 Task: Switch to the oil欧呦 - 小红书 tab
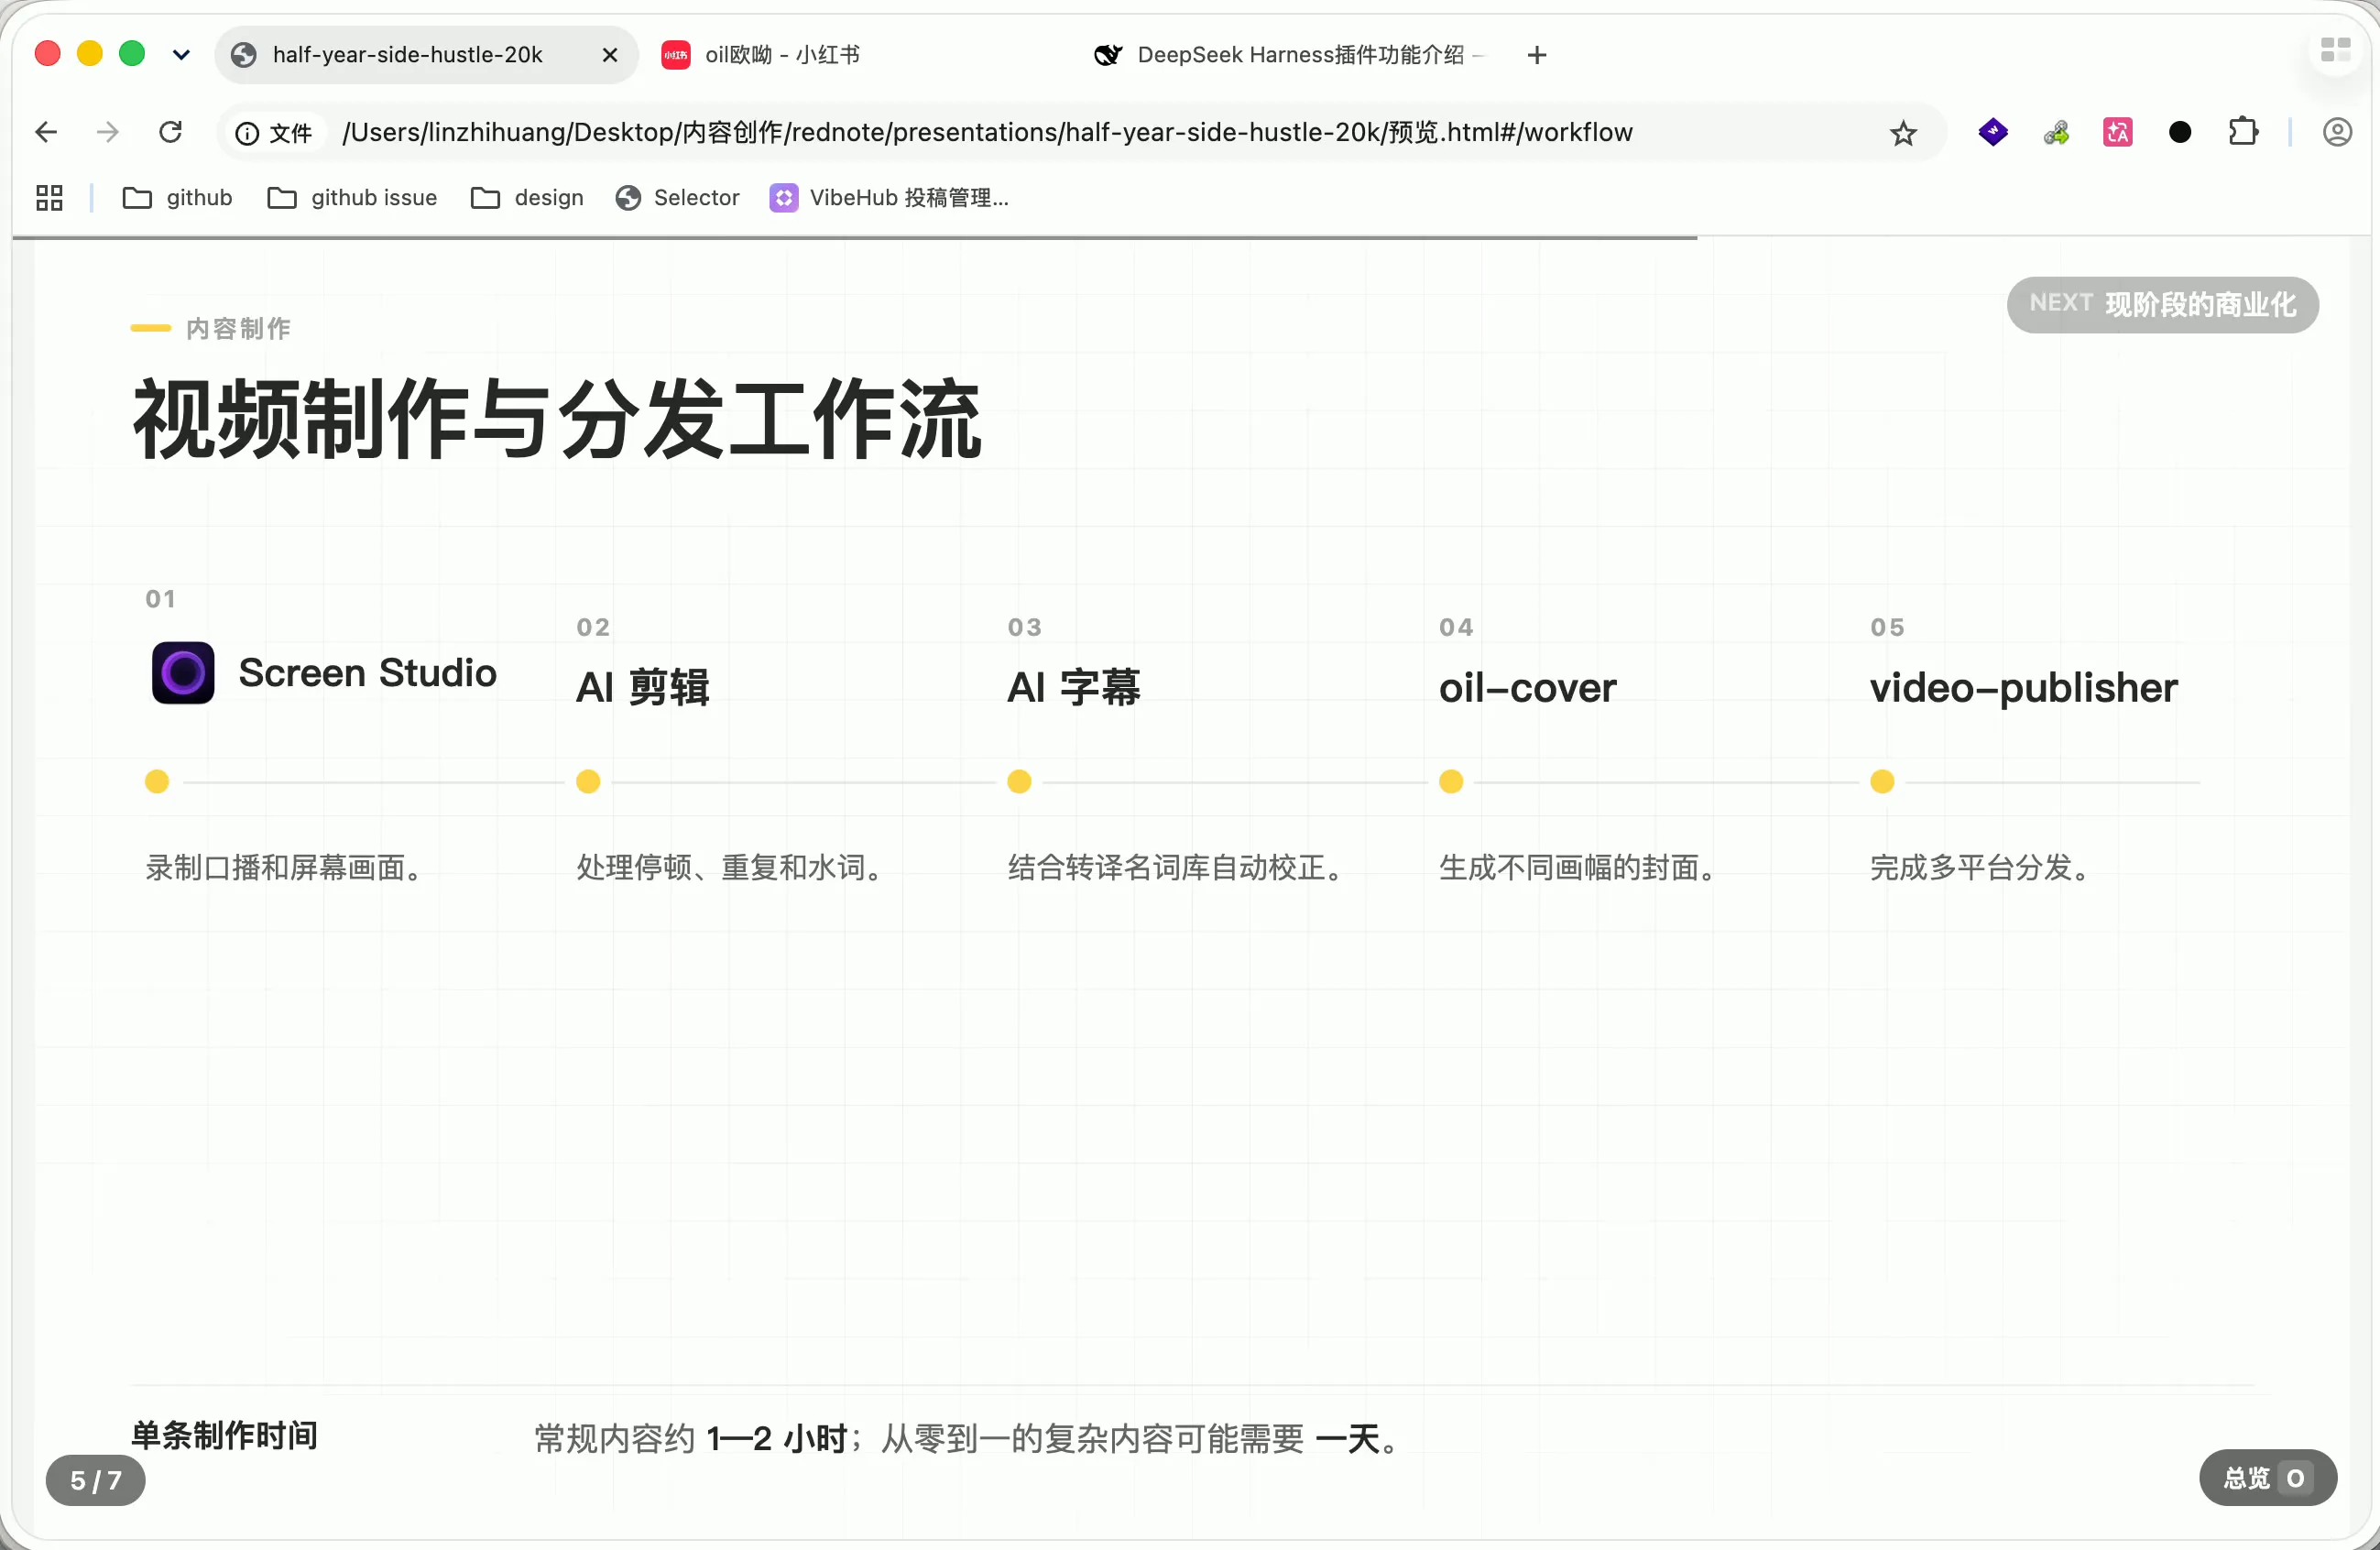coord(783,55)
